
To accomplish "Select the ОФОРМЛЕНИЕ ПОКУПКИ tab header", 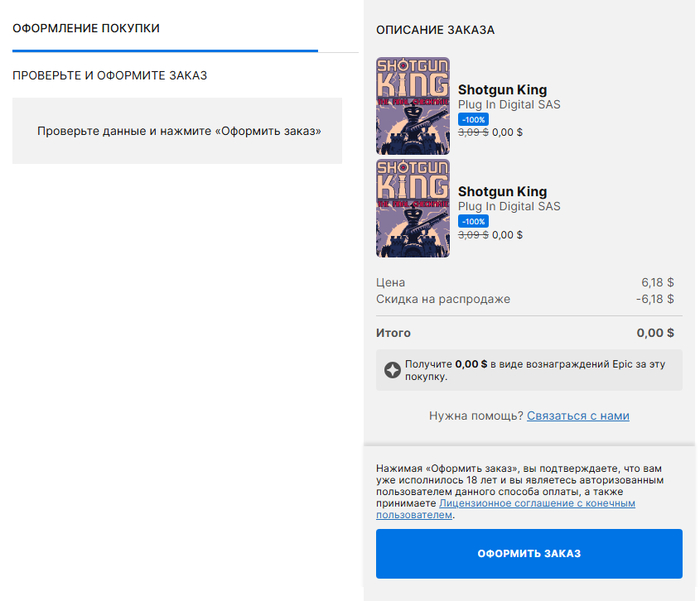I will pos(86,28).
